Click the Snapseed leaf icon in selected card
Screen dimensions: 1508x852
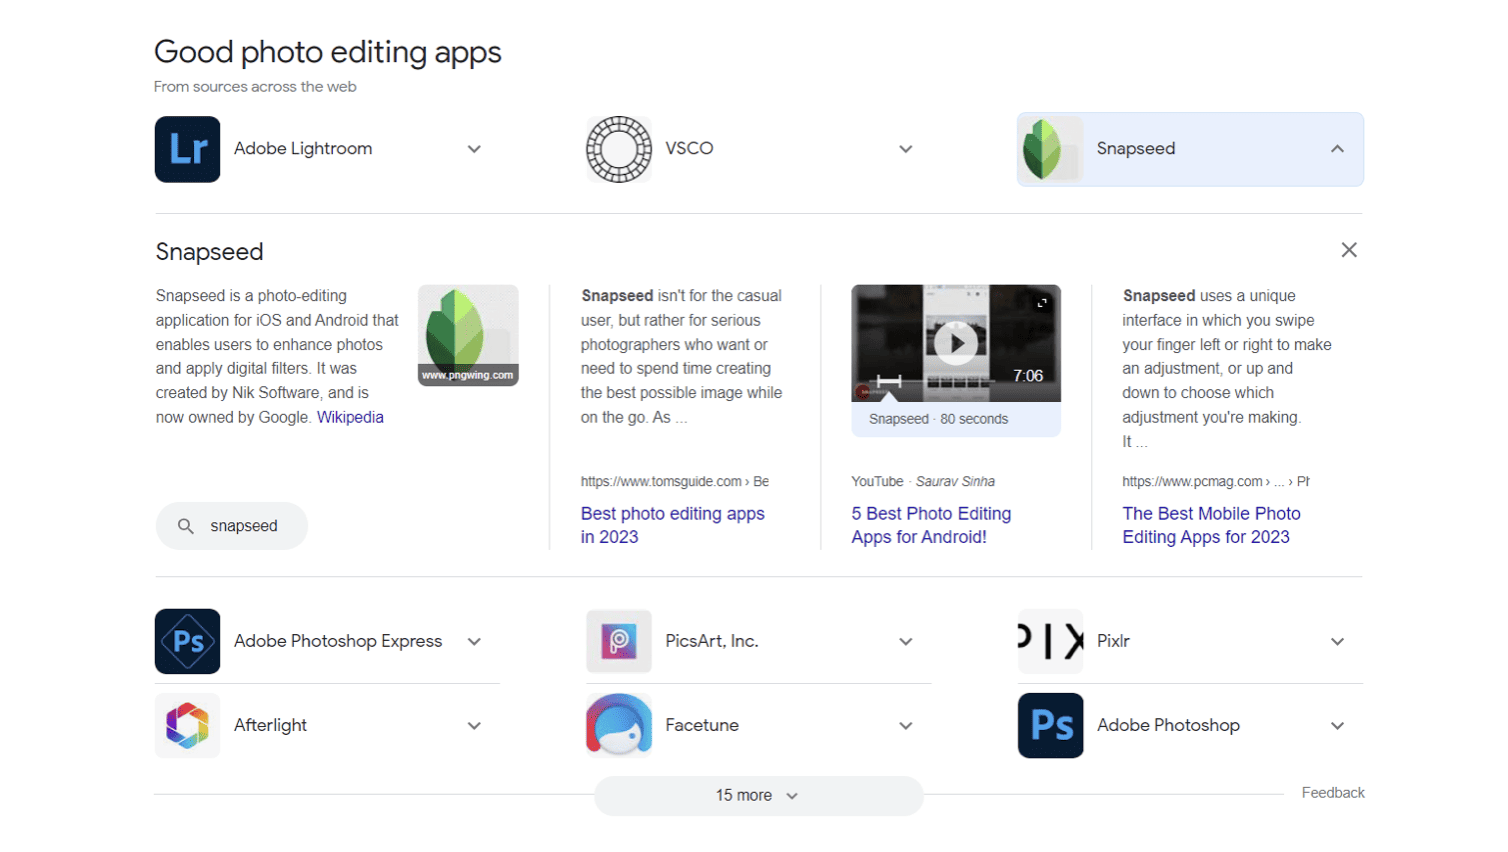click(1050, 149)
